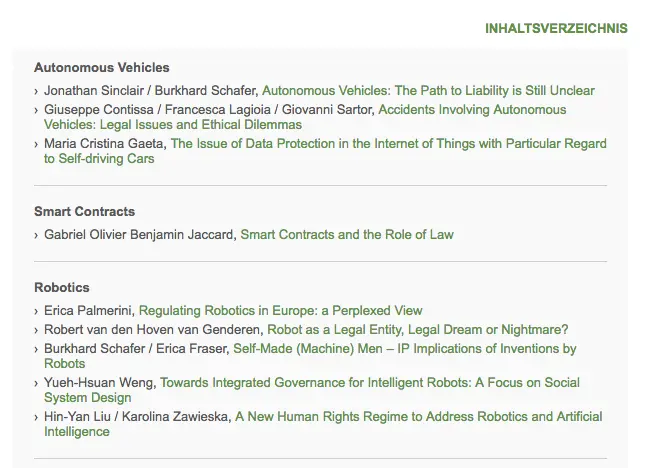Click the chevron before Giuseppe Contissa entry
Viewport: 650px width, 468px height.
click(36, 111)
